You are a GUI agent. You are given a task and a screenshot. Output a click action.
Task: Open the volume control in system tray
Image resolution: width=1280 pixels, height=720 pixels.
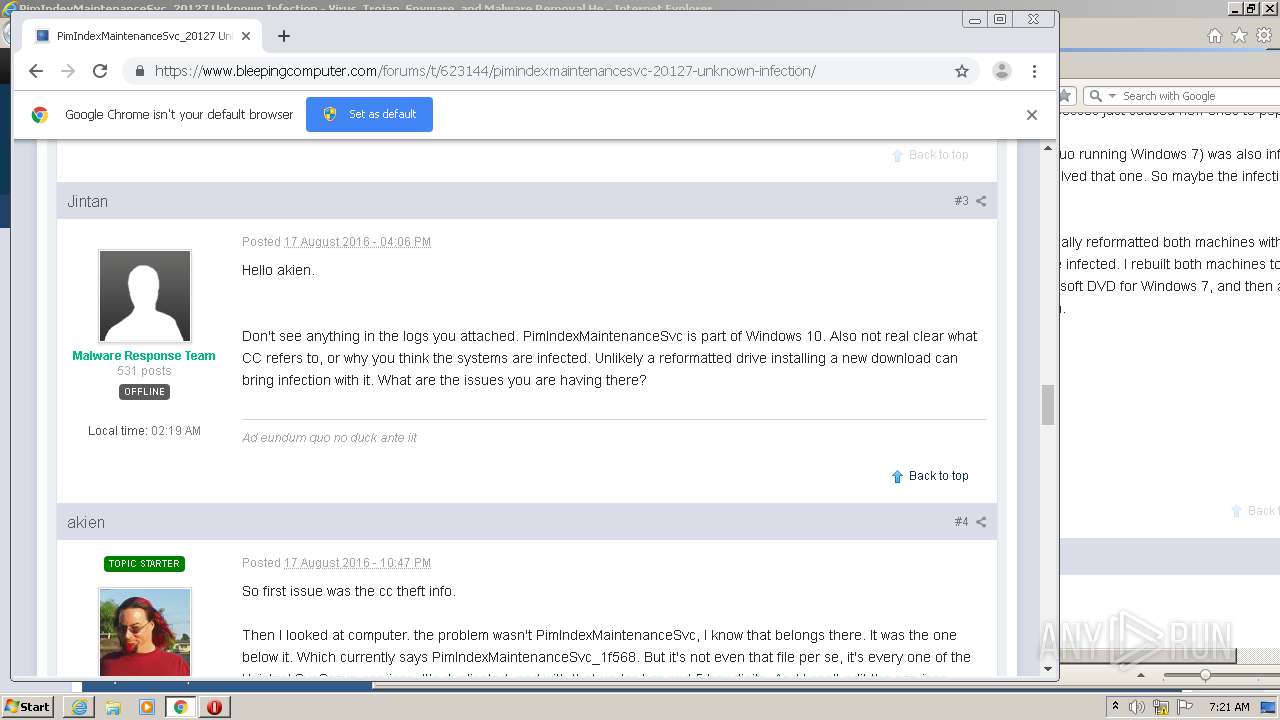1137,707
